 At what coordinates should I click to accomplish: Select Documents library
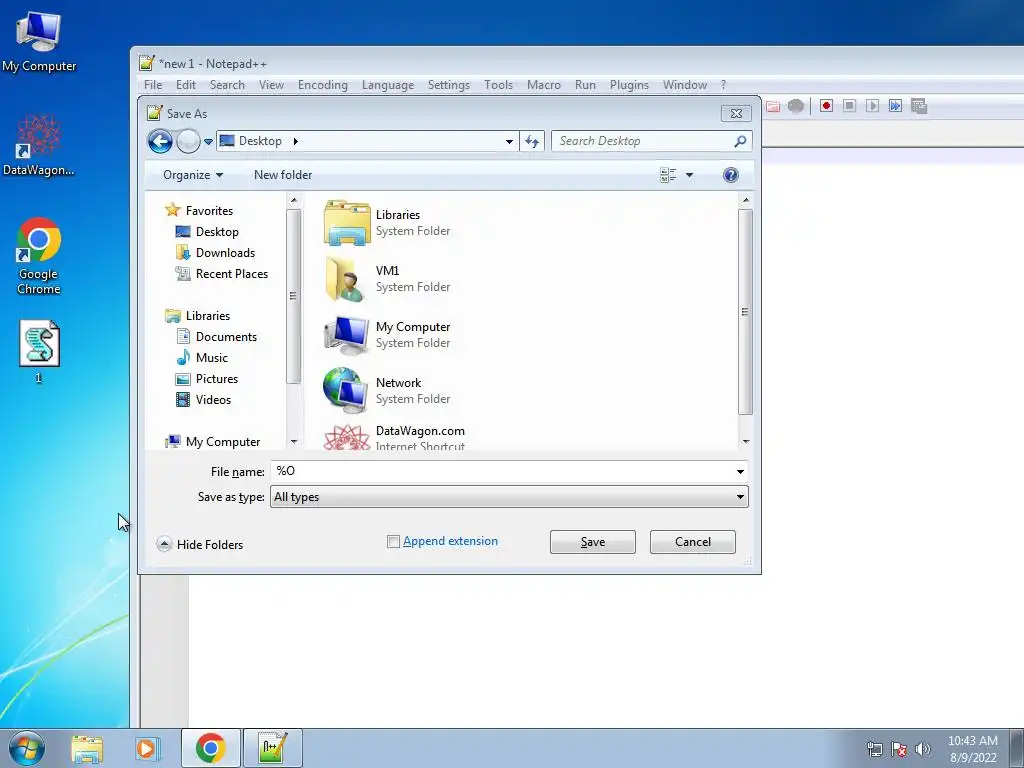click(217, 337)
